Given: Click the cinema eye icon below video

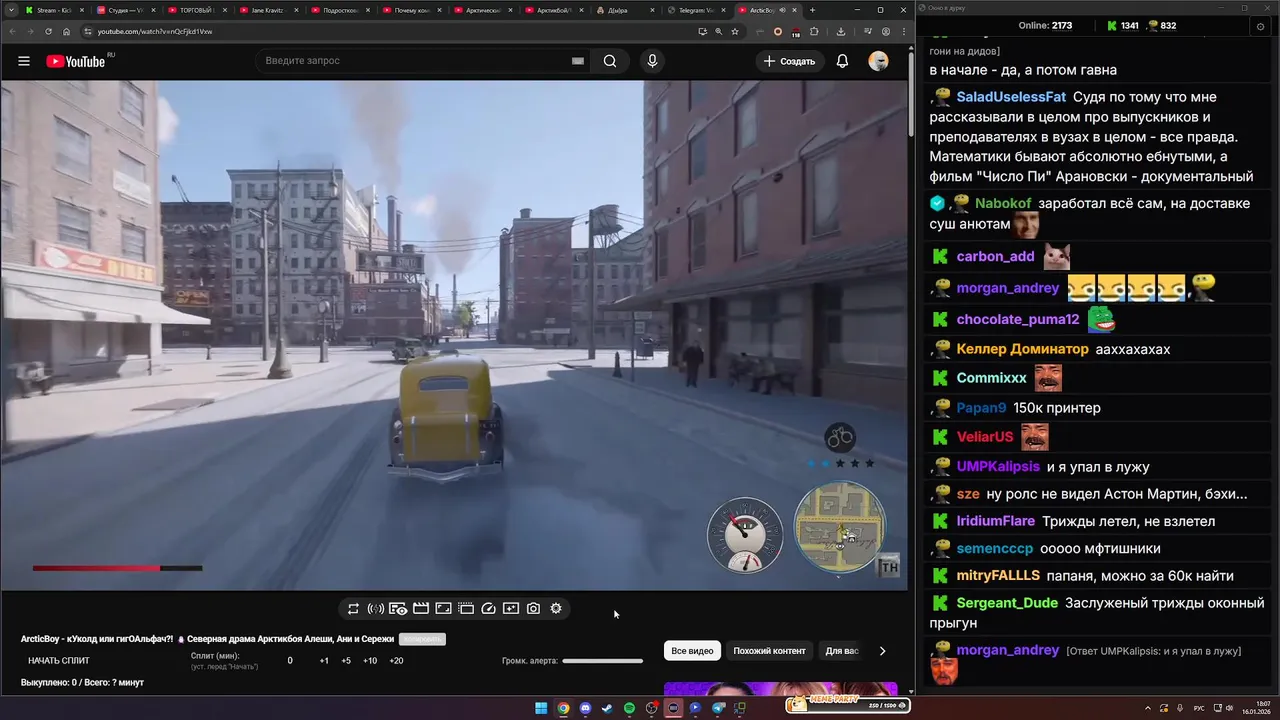Looking at the screenshot, I should pyautogui.click(x=398, y=608).
